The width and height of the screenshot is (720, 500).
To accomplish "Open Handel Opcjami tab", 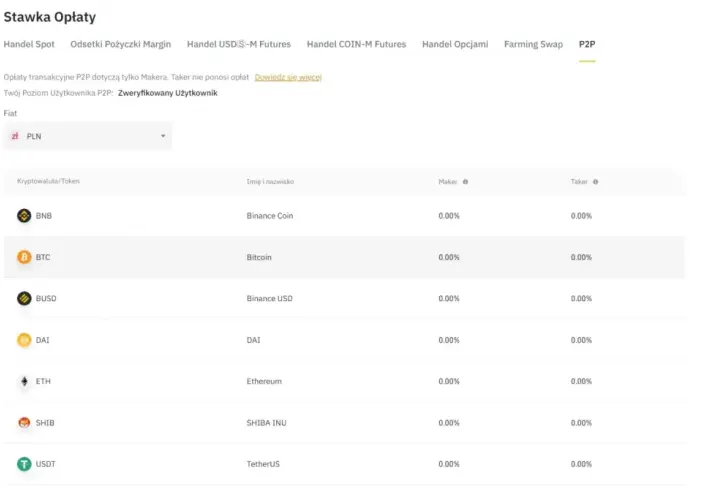I will [x=455, y=44].
